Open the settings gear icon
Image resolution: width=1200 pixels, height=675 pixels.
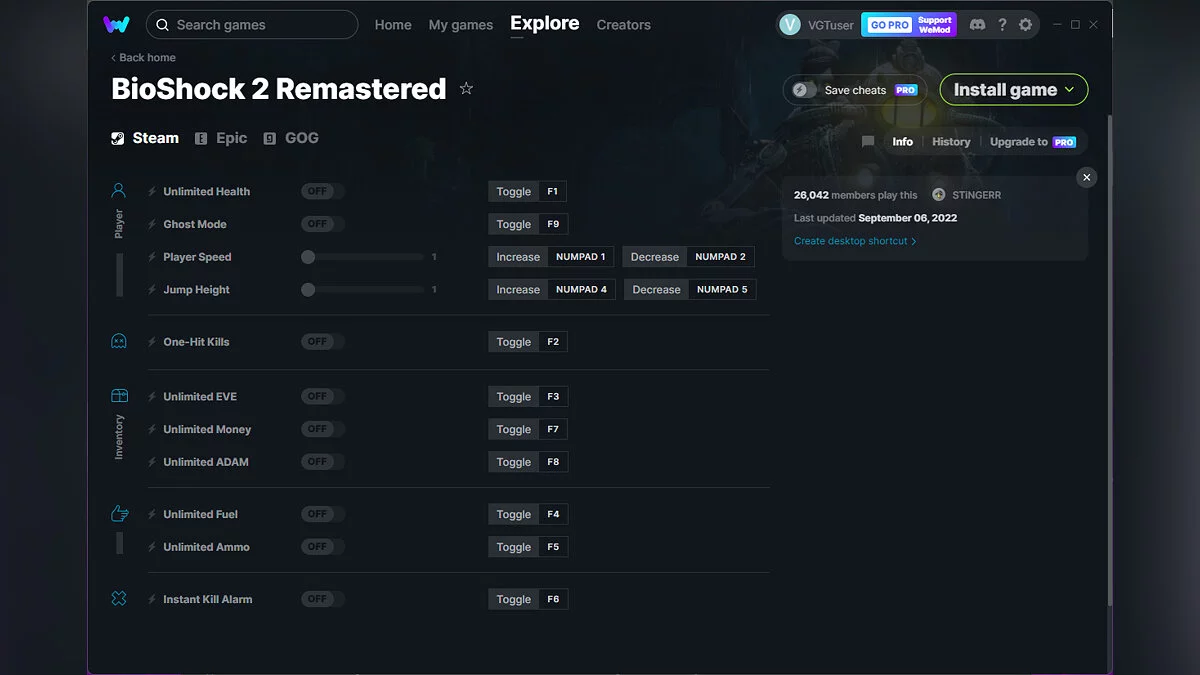point(1025,25)
